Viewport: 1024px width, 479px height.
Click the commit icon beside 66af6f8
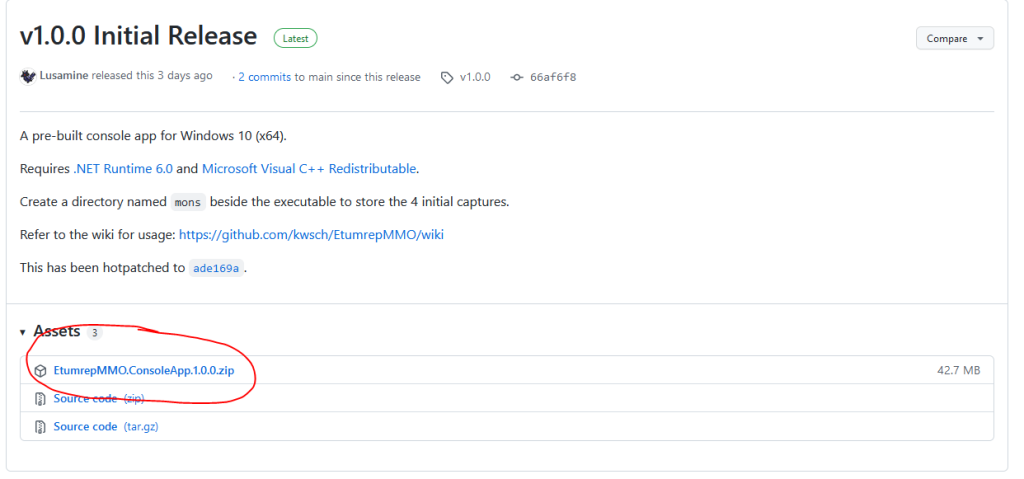click(516, 77)
